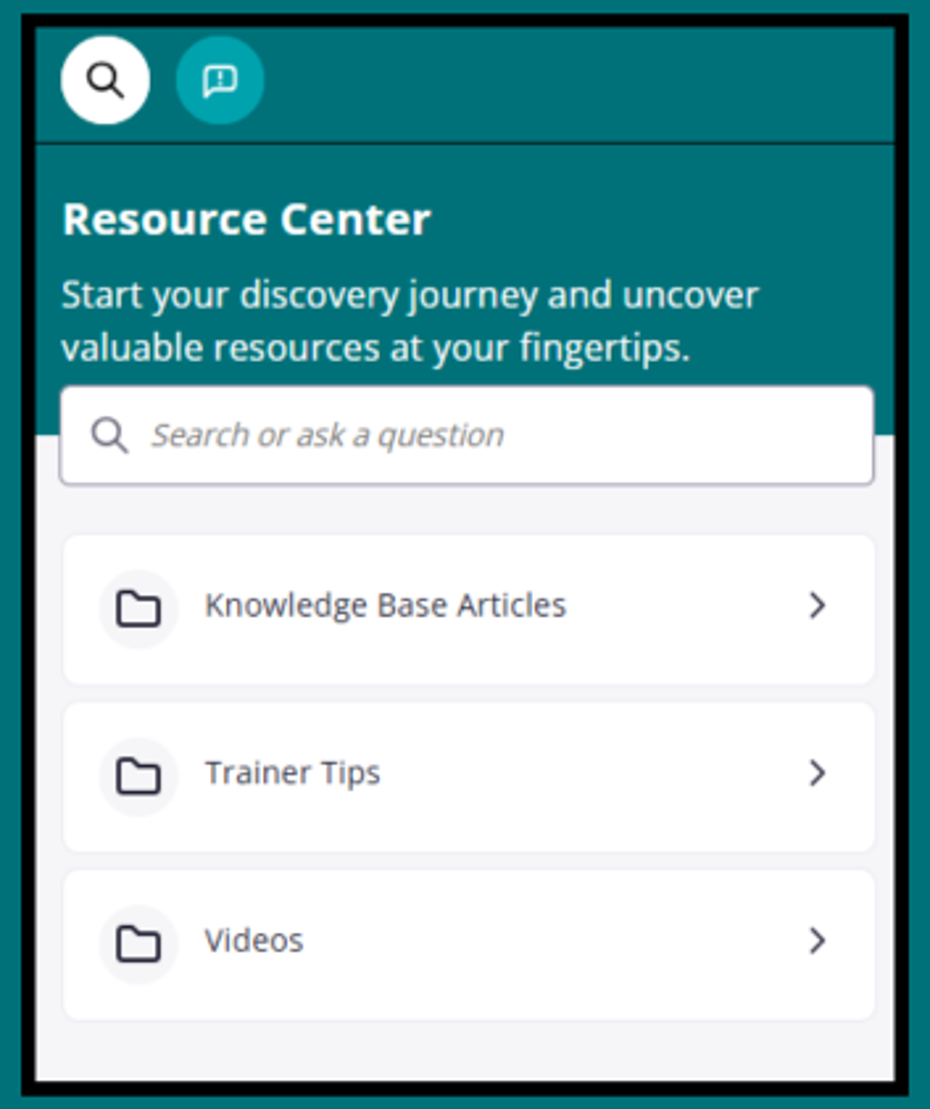Click the Trainer Tips folder icon
This screenshot has height=1109, width=930.
coord(138,775)
